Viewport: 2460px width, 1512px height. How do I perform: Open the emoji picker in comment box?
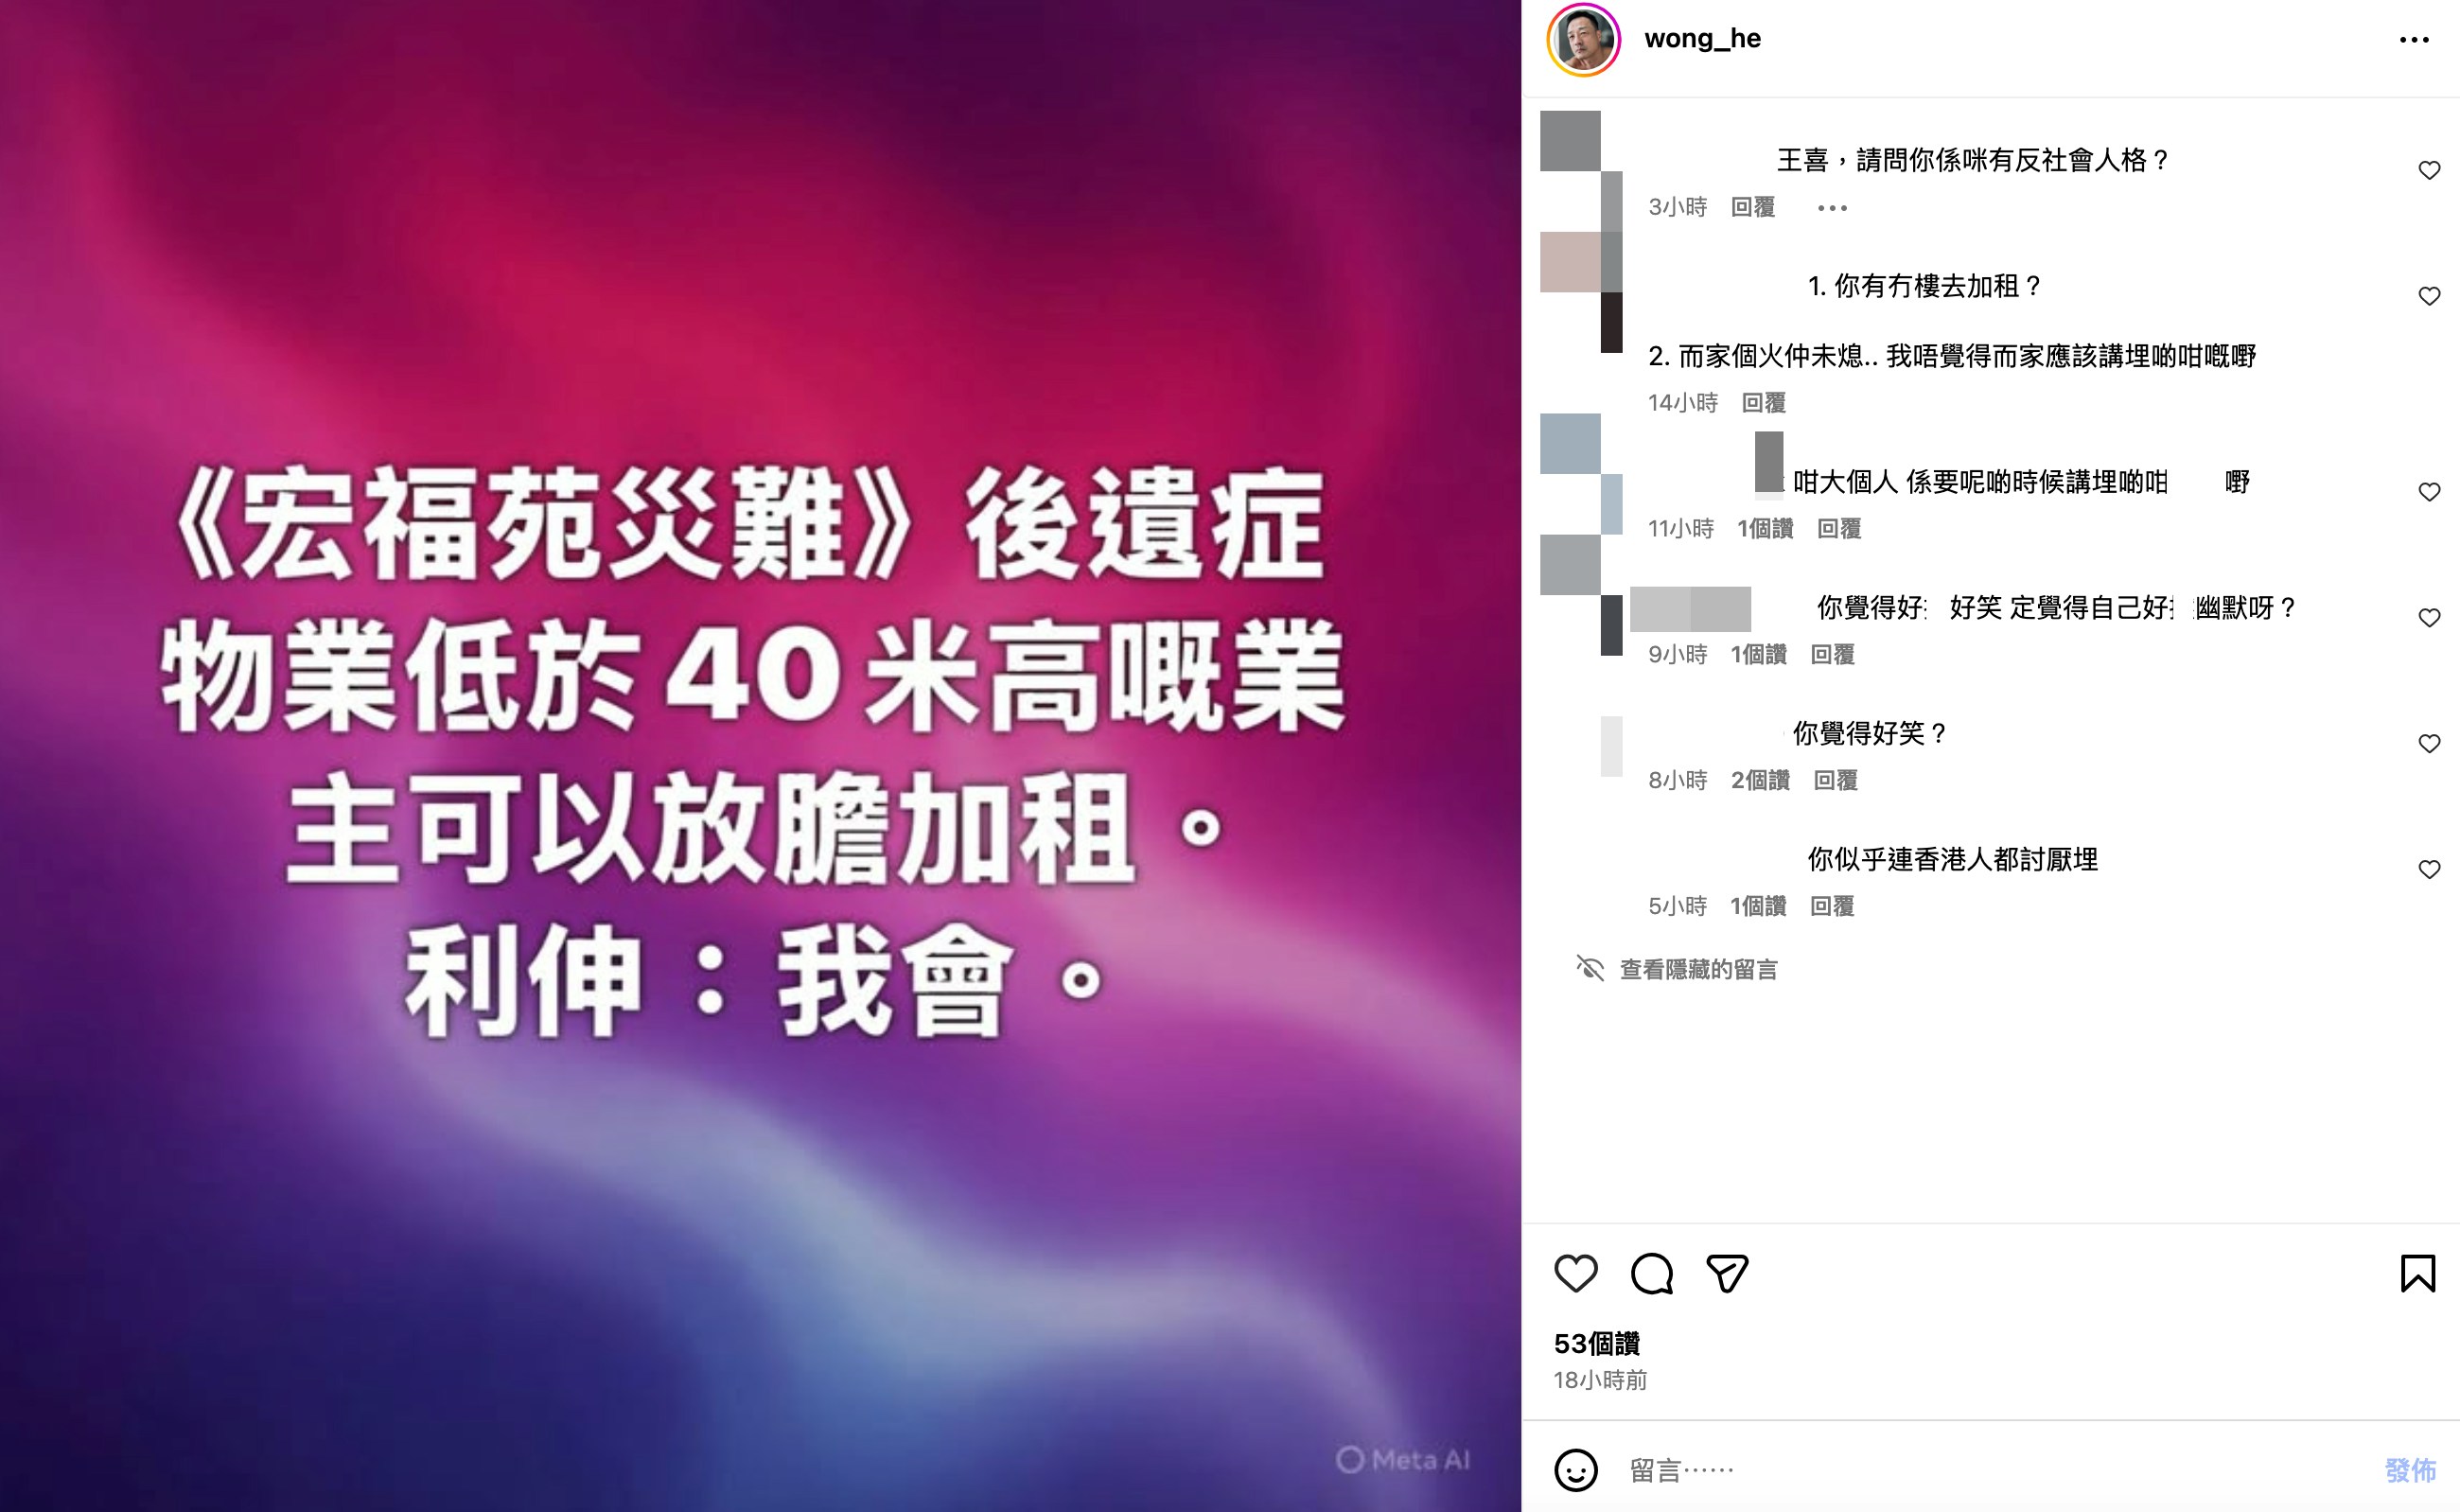pos(1576,1470)
